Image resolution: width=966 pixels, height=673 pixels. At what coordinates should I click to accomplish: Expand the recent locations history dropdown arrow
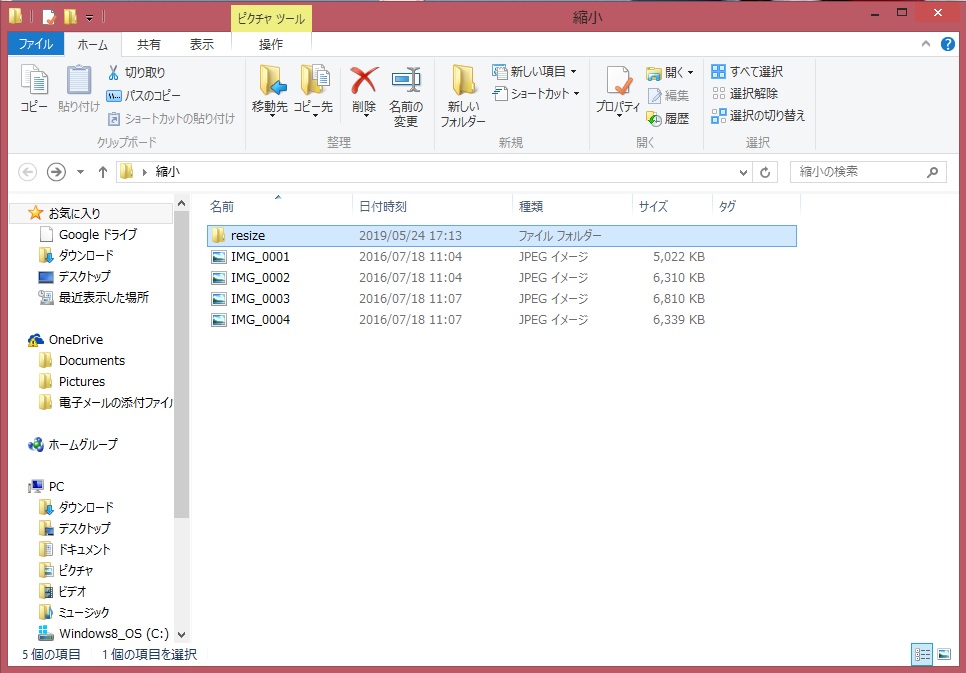pyautogui.click(x=81, y=172)
